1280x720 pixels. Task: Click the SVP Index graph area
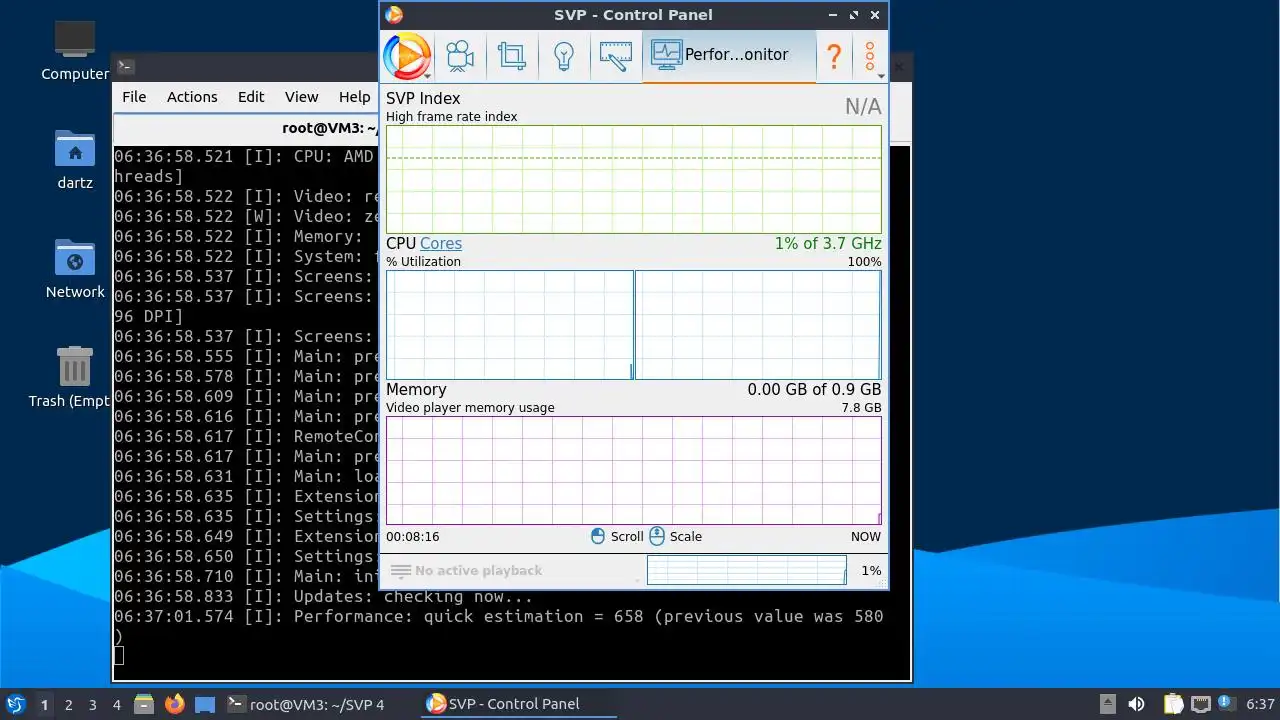(634, 180)
